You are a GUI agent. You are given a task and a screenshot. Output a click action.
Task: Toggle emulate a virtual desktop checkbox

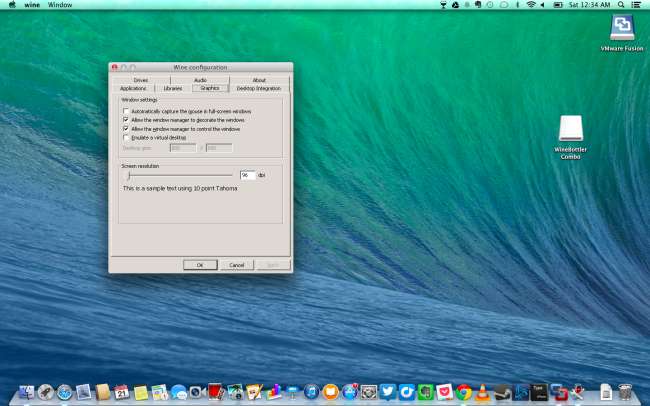tap(126, 138)
